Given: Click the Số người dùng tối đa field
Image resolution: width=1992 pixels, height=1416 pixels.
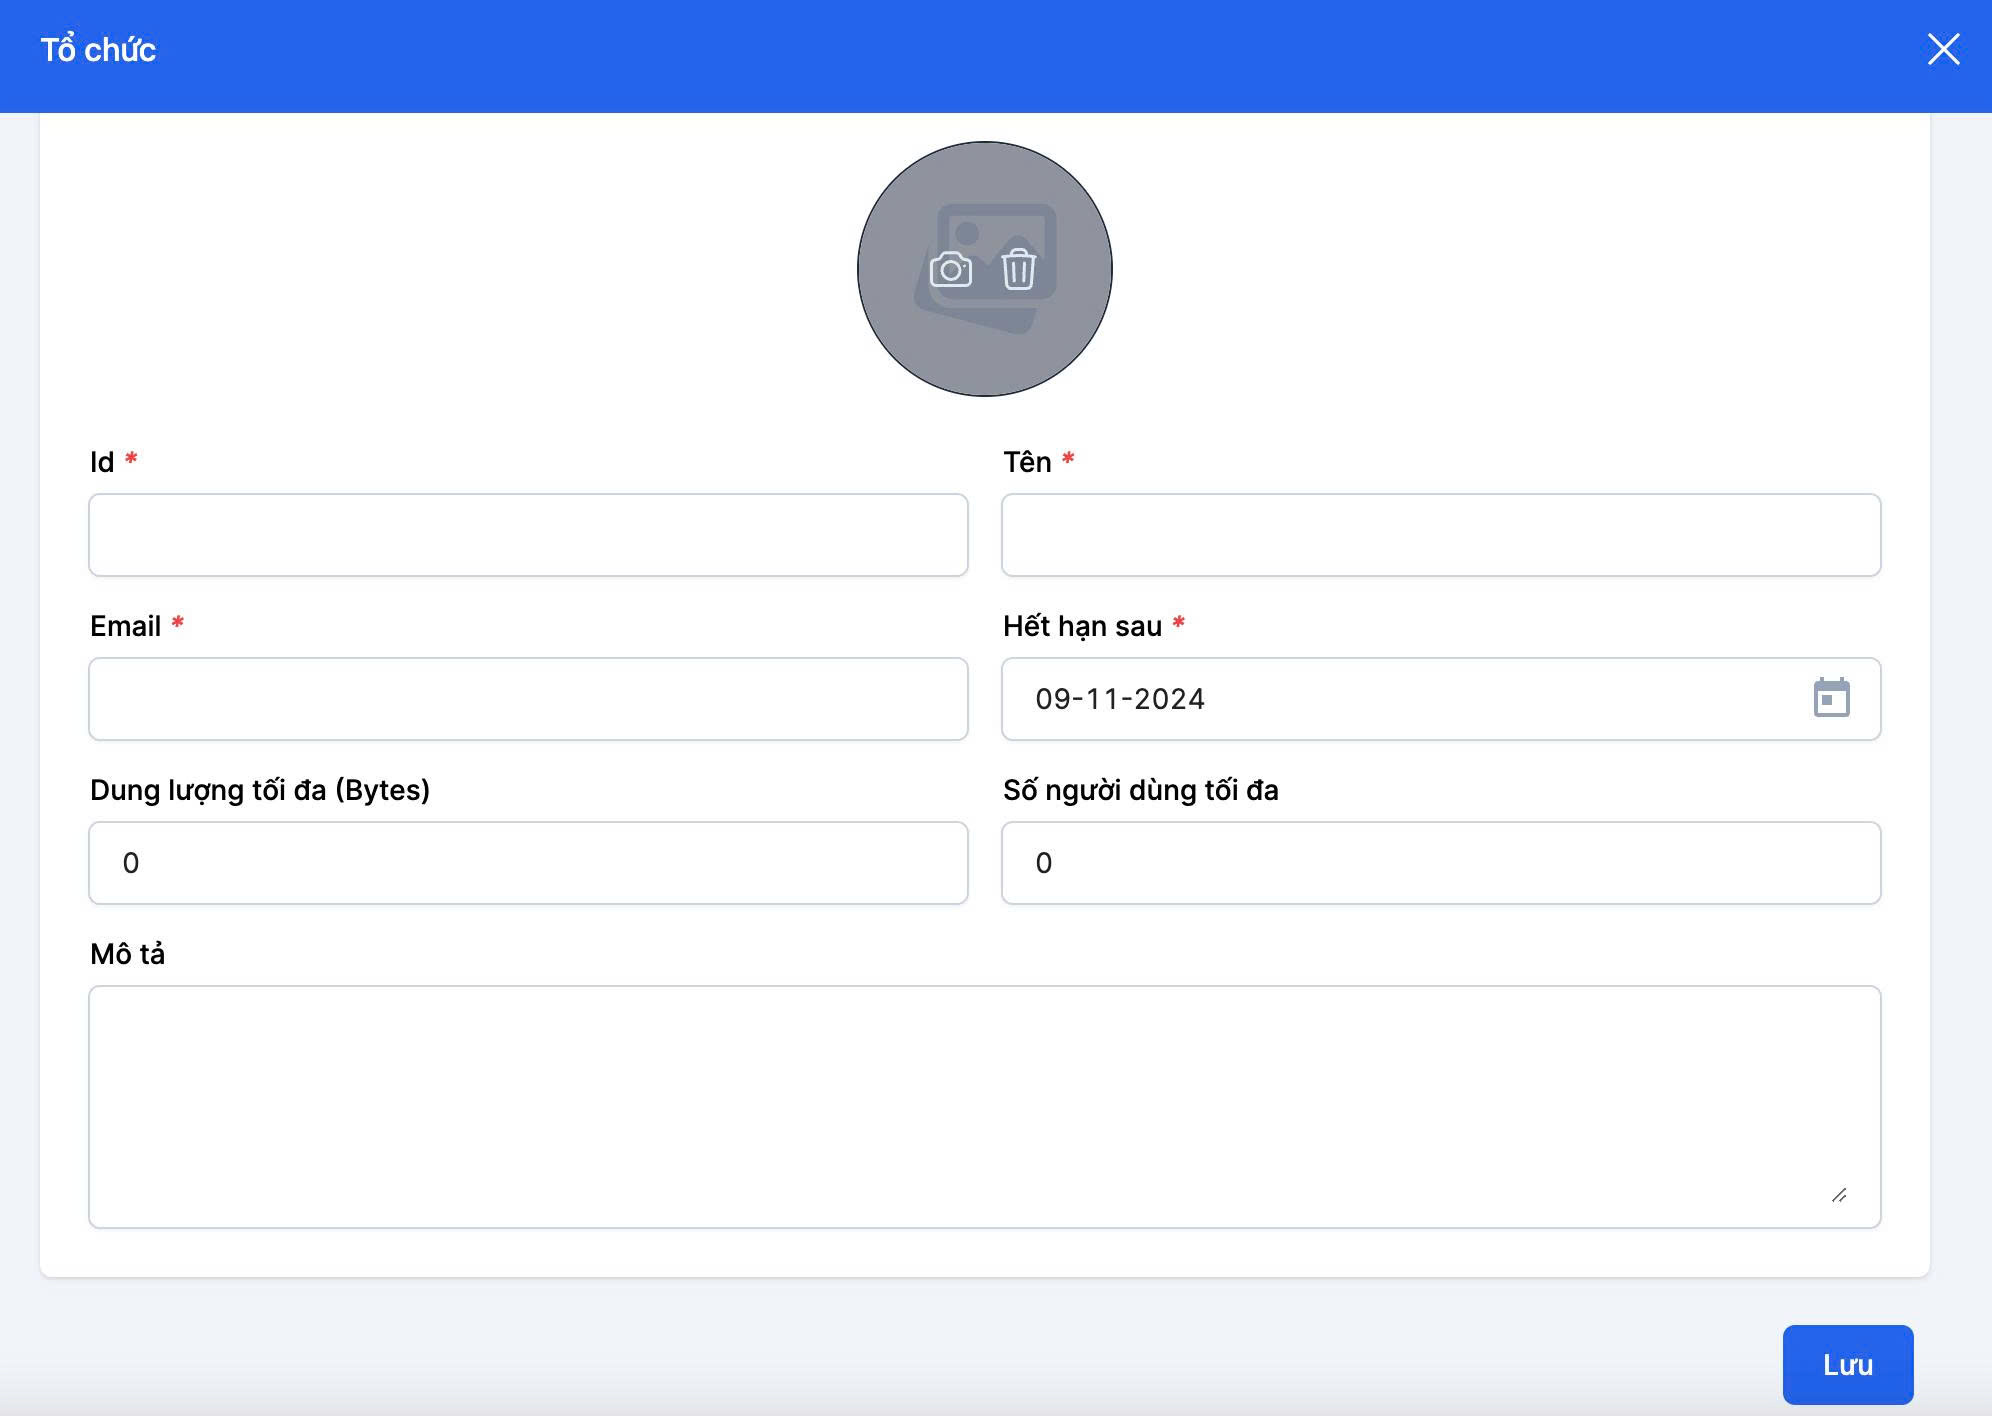Looking at the screenshot, I should [1440, 863].
